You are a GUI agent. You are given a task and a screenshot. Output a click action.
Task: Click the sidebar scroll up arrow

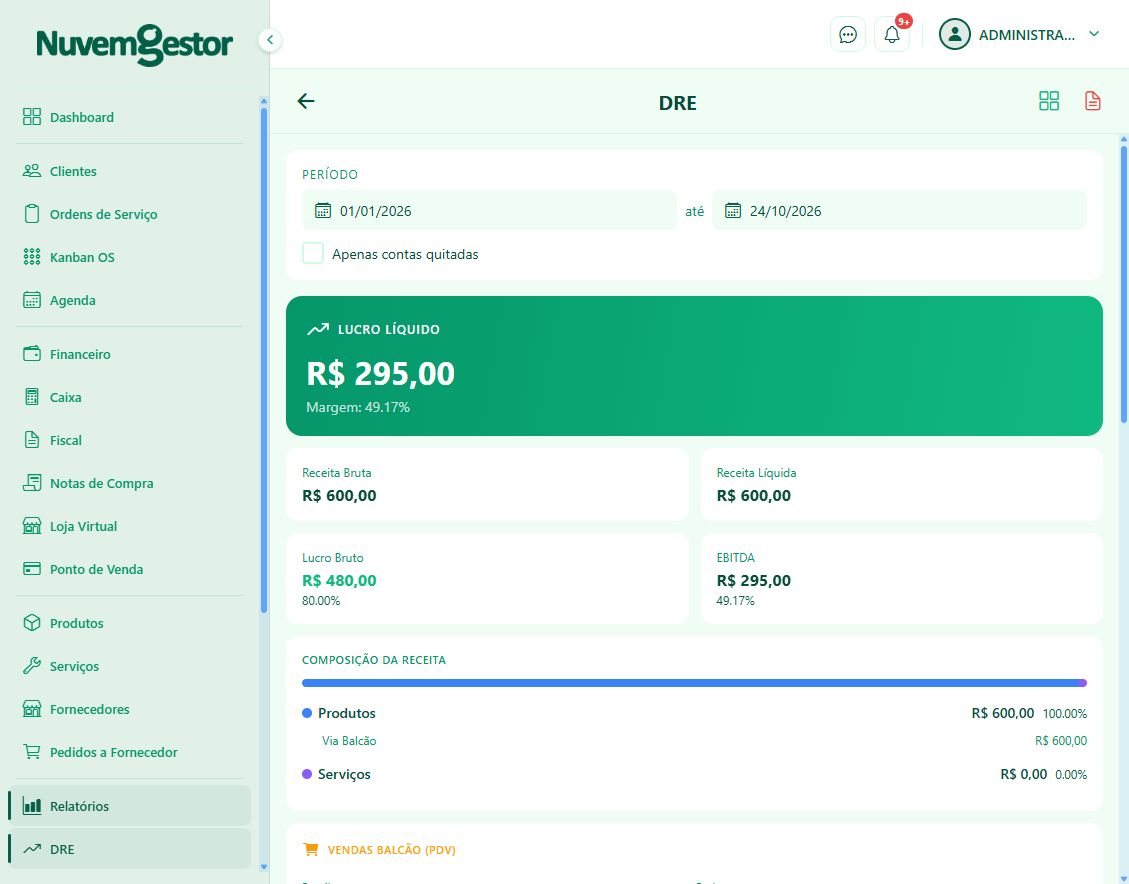[x=264, y=101]
